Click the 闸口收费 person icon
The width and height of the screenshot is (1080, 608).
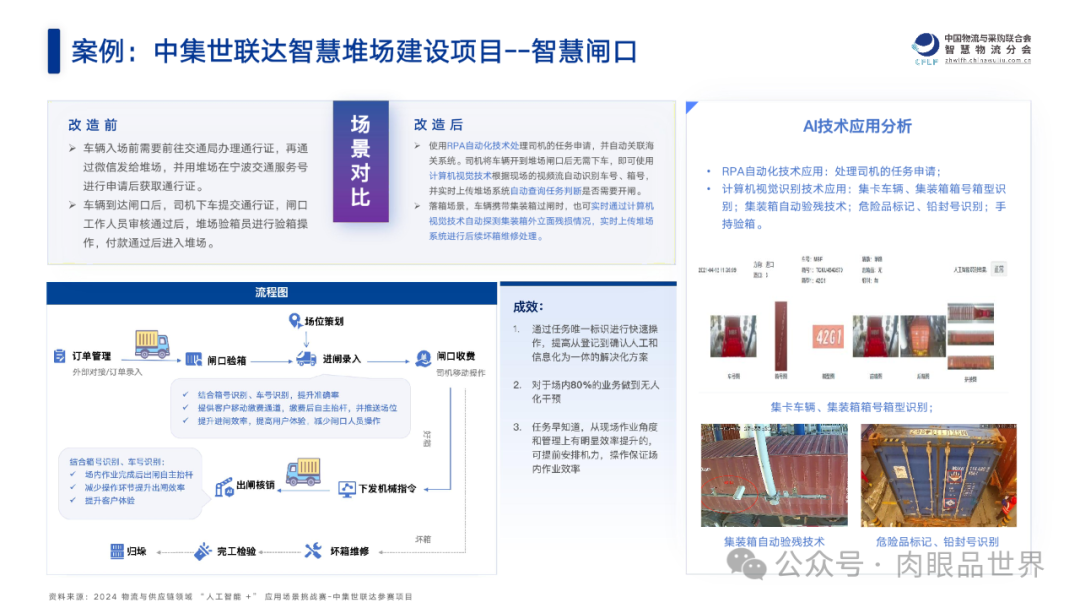coord(423,357)
